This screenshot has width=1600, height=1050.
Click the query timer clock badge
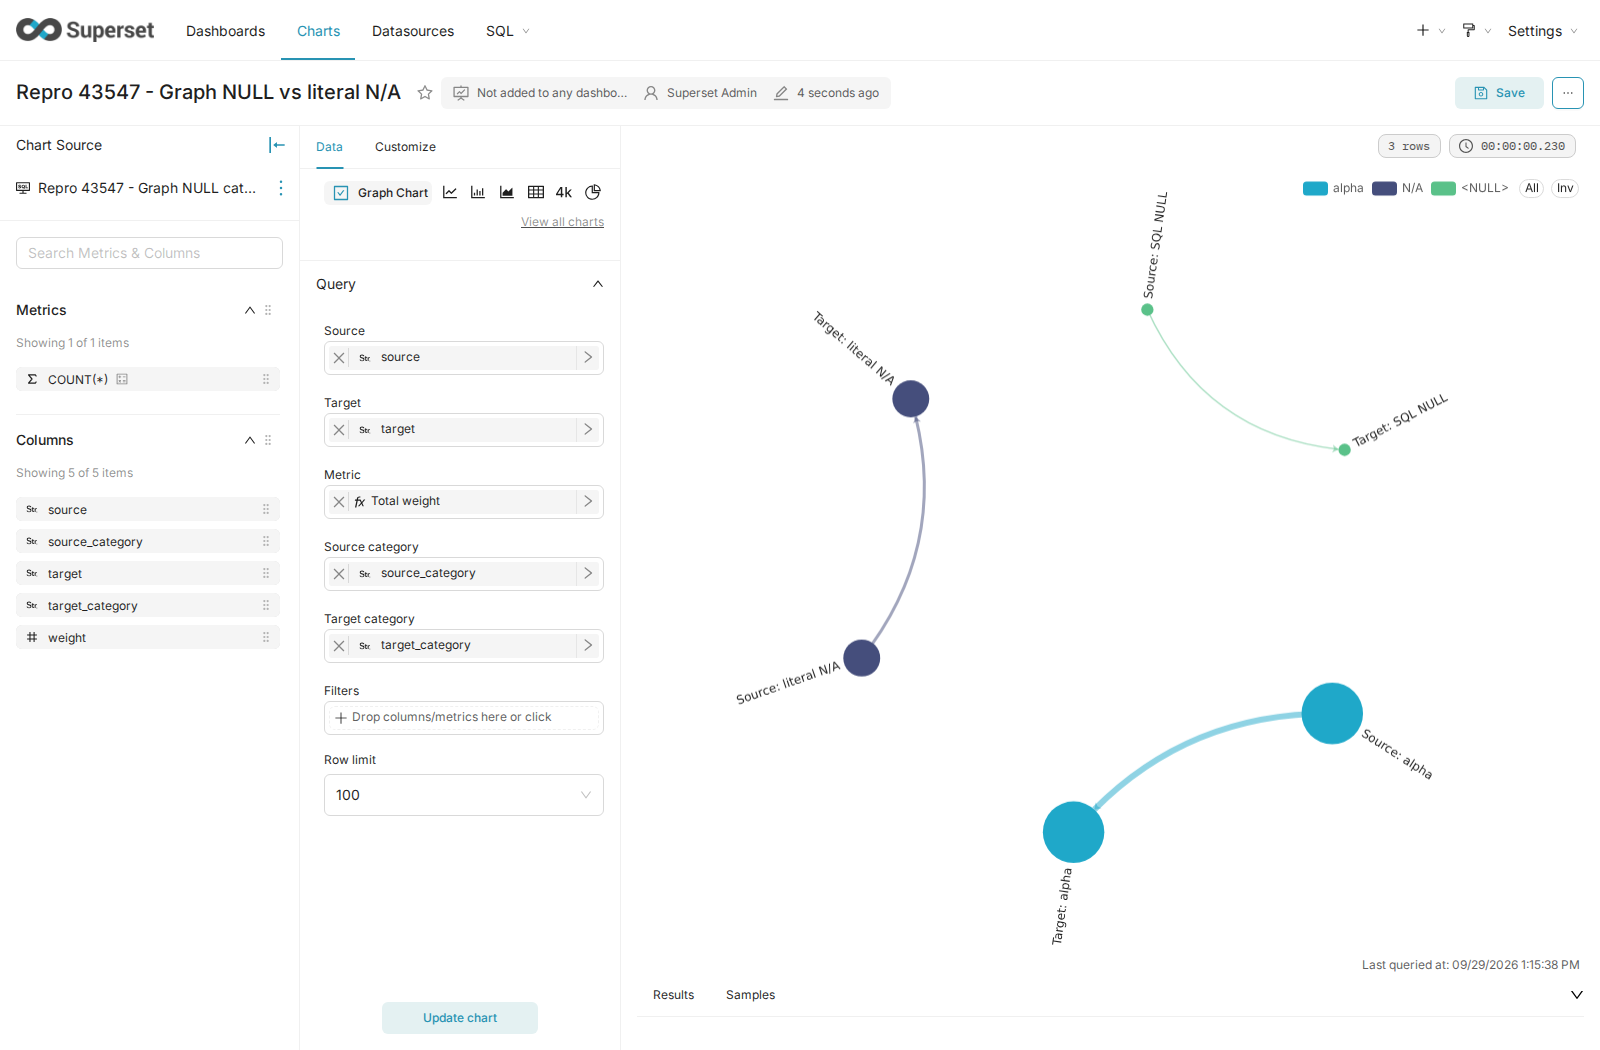click(1512, 146)
